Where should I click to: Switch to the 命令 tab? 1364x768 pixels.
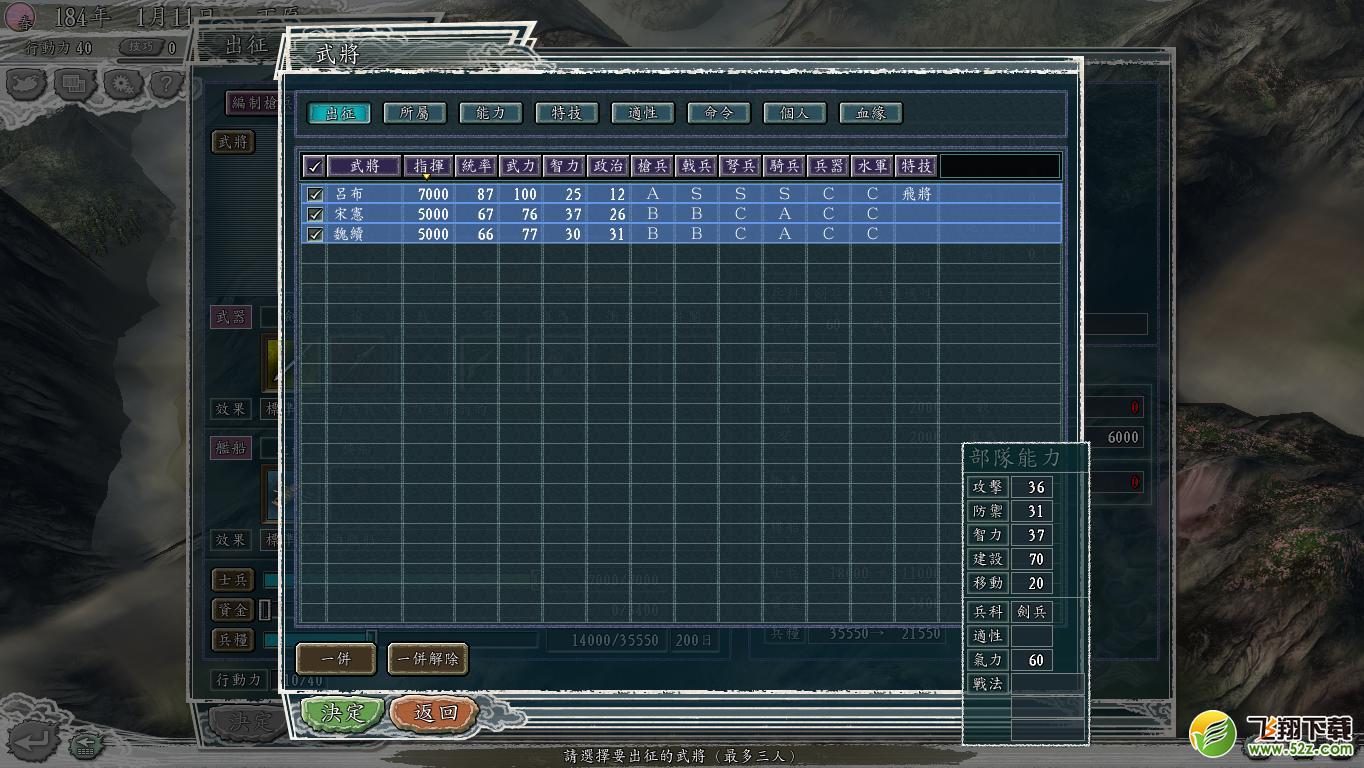[719, 113]
